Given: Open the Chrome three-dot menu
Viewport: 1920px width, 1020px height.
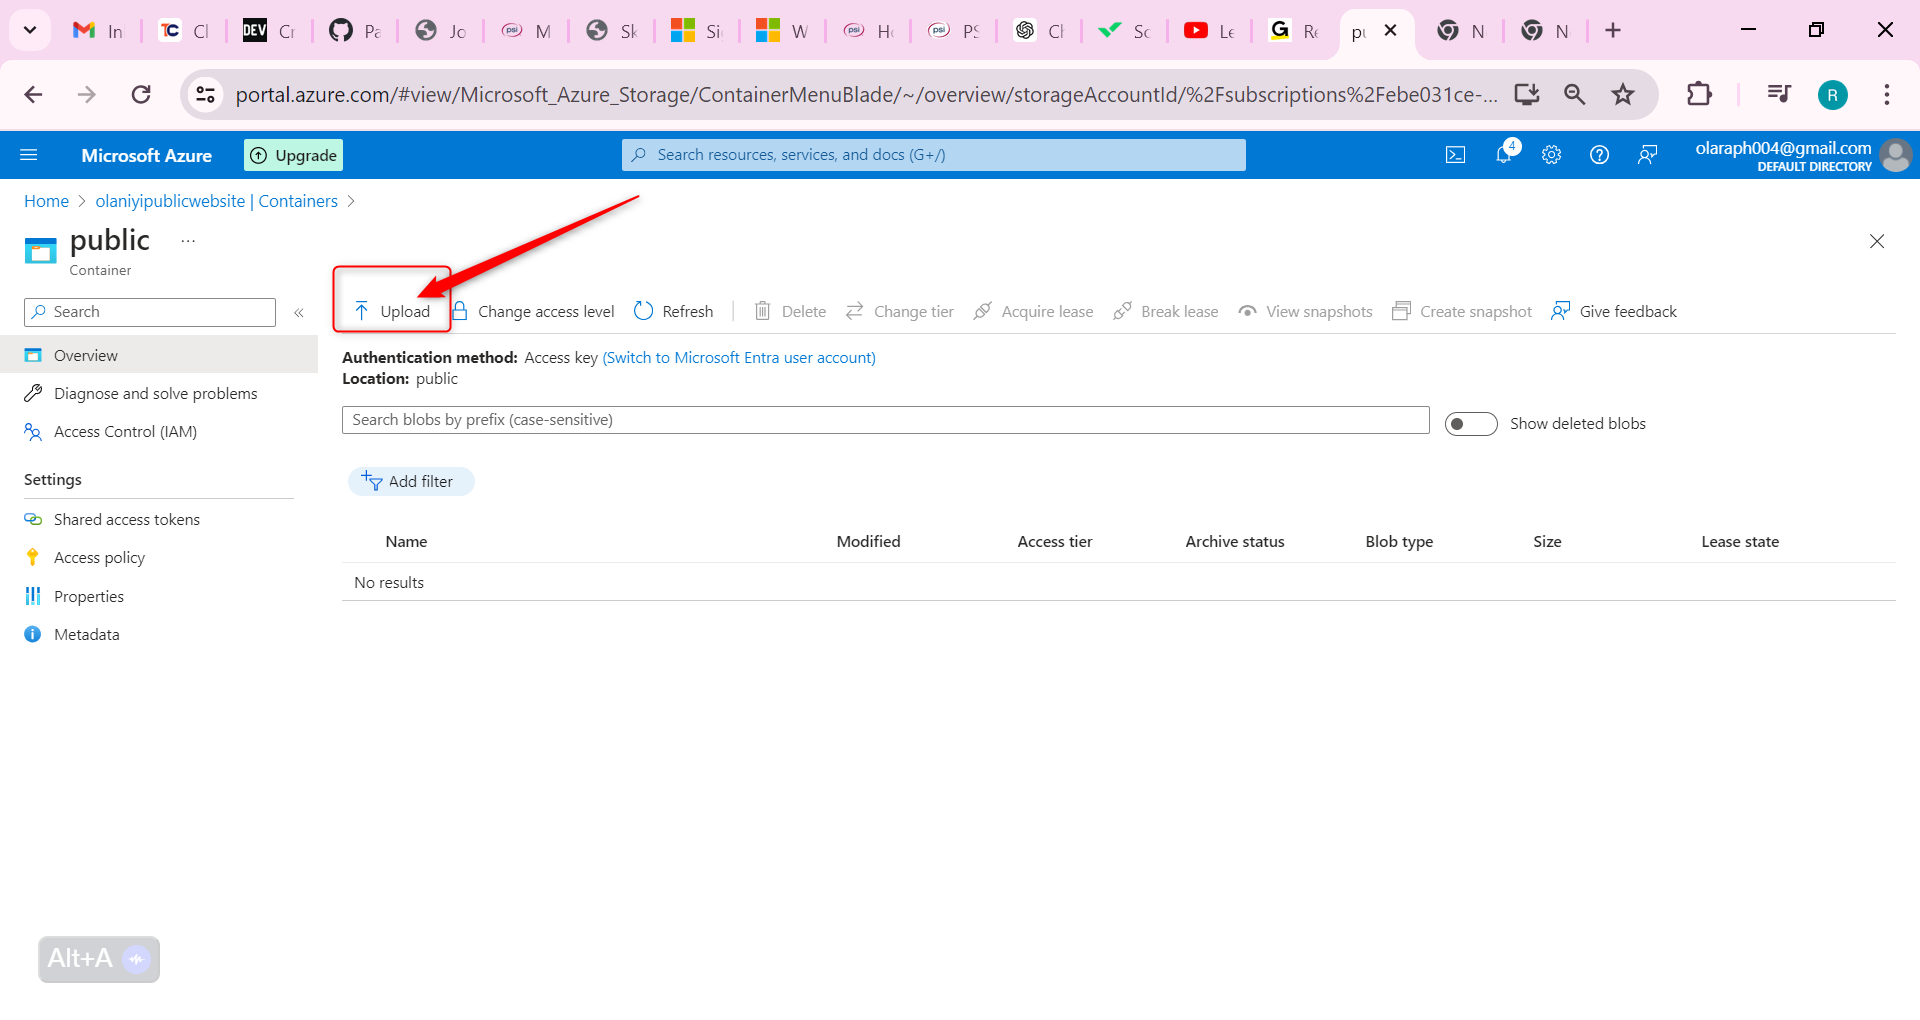Looking at the screenshot, I should (x=1887, y=95).
